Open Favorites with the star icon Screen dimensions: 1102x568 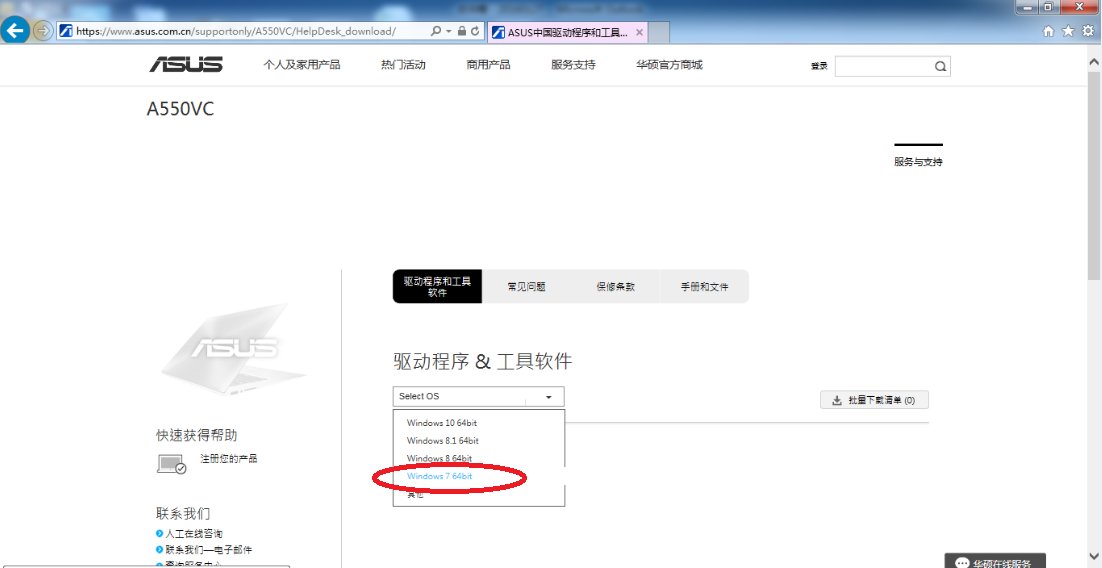[x=1068, y=31]
